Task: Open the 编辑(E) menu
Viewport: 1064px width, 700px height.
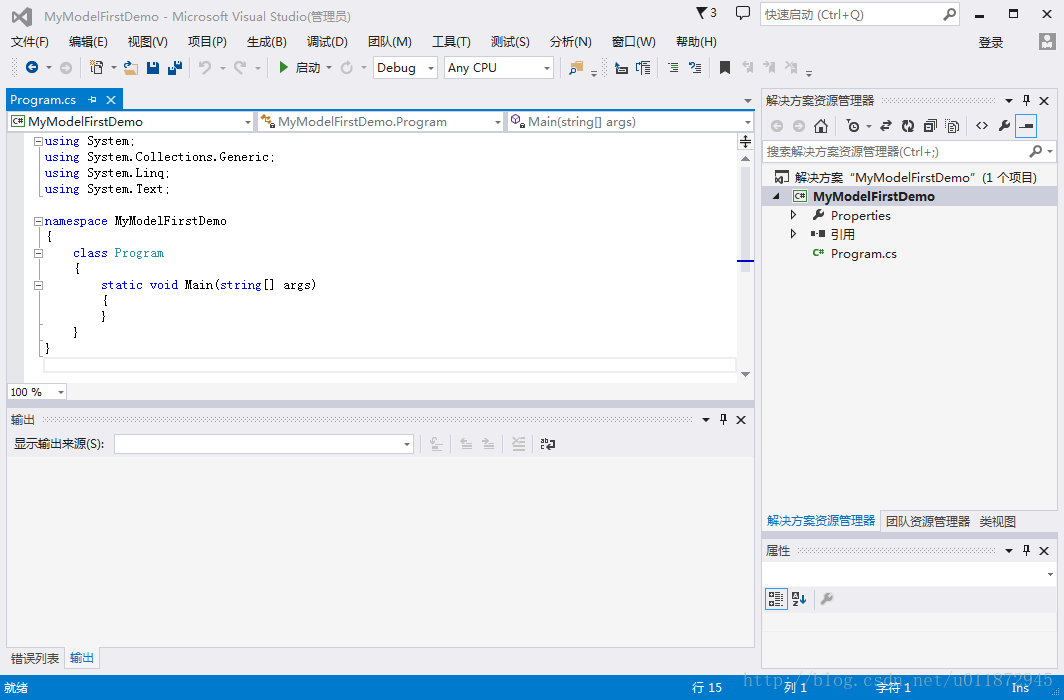Action: point(88,42)
